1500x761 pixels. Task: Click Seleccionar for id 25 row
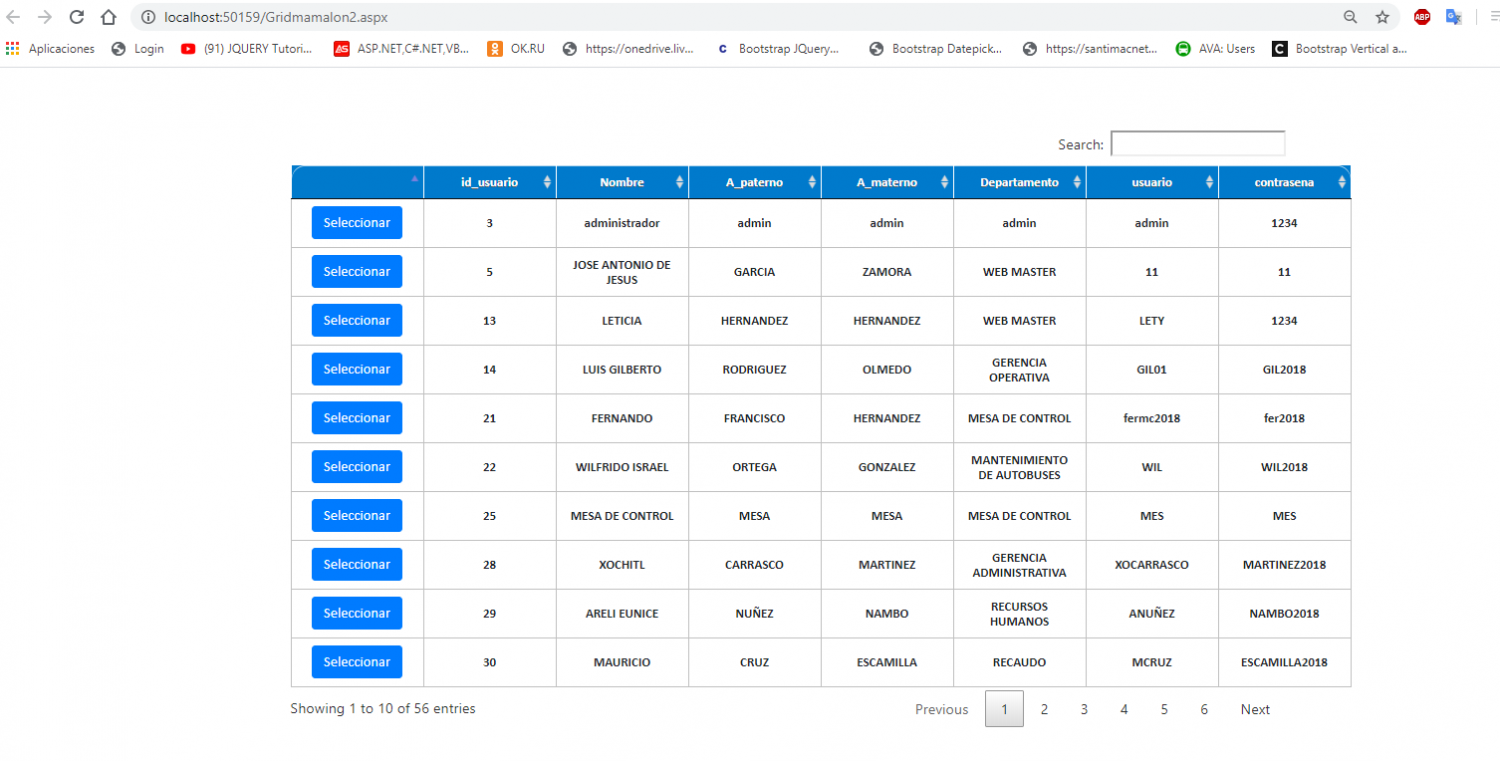pos(357,515)
